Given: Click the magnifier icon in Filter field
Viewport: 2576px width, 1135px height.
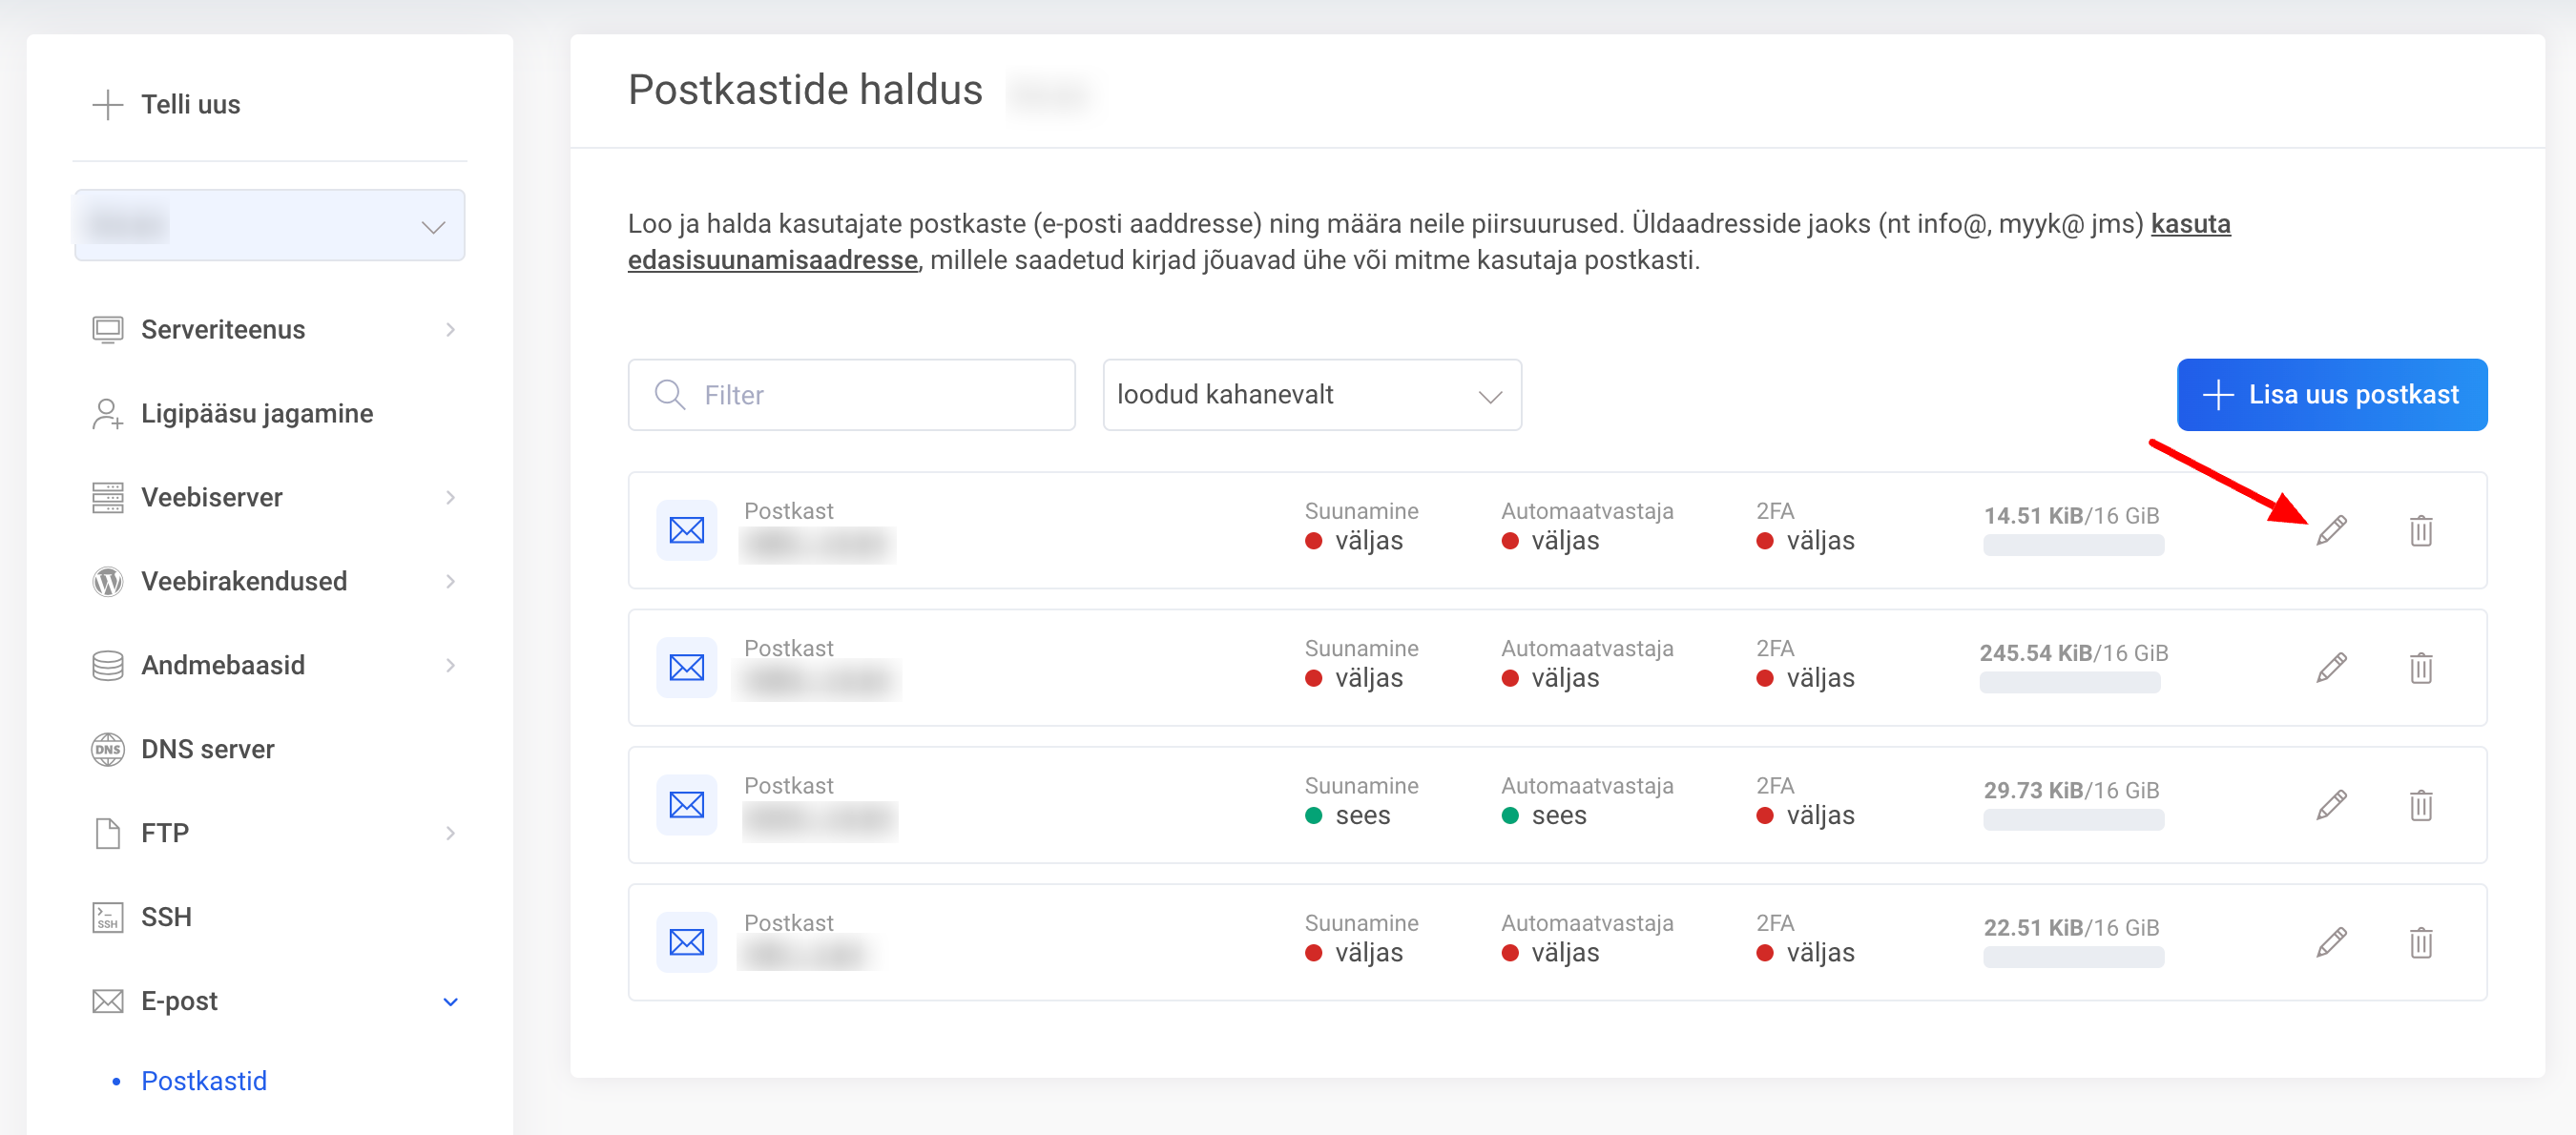Looking at the screenshot, I should point(669,395).
